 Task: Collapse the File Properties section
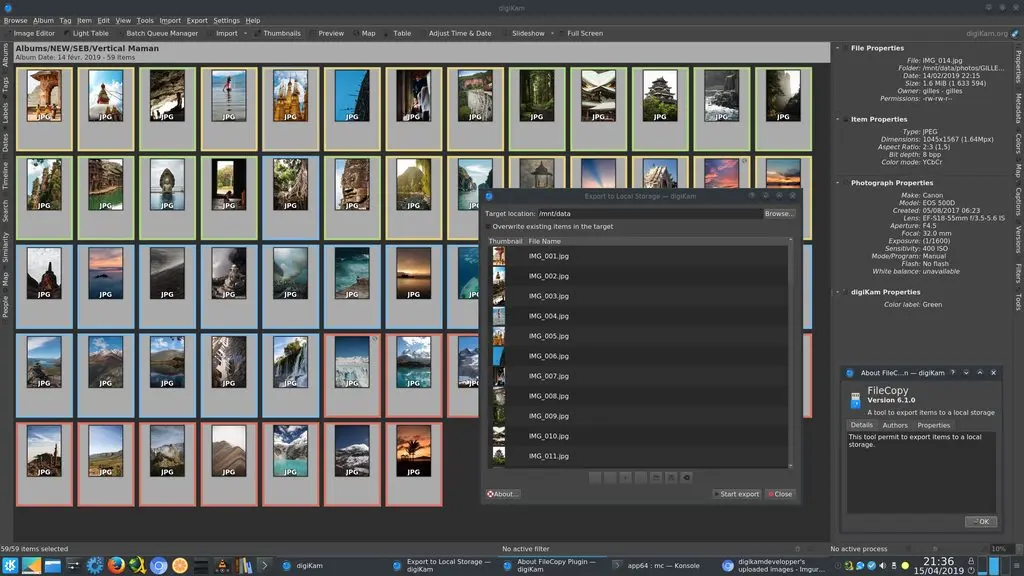coord(839,48)
